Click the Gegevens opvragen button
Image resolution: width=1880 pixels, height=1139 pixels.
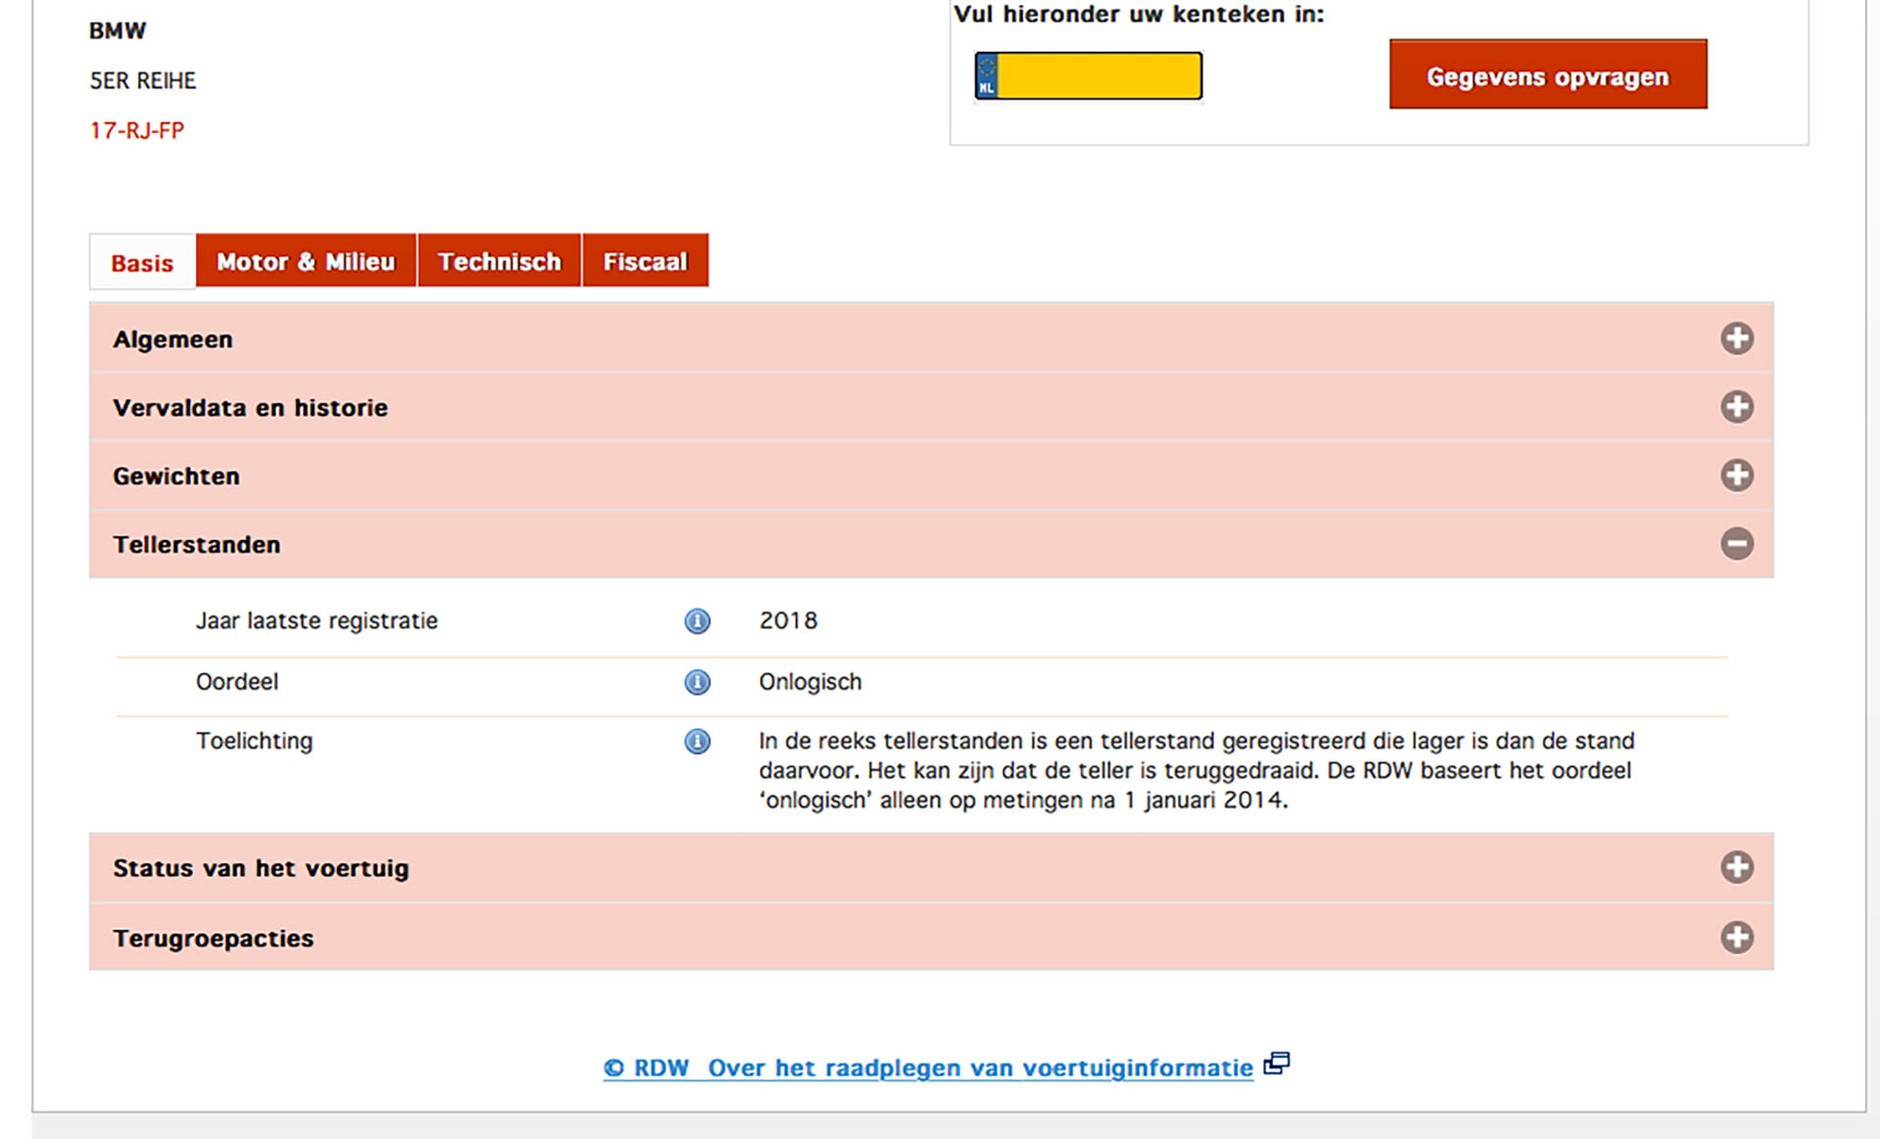pyautogui.click(x=1548, y=75)
